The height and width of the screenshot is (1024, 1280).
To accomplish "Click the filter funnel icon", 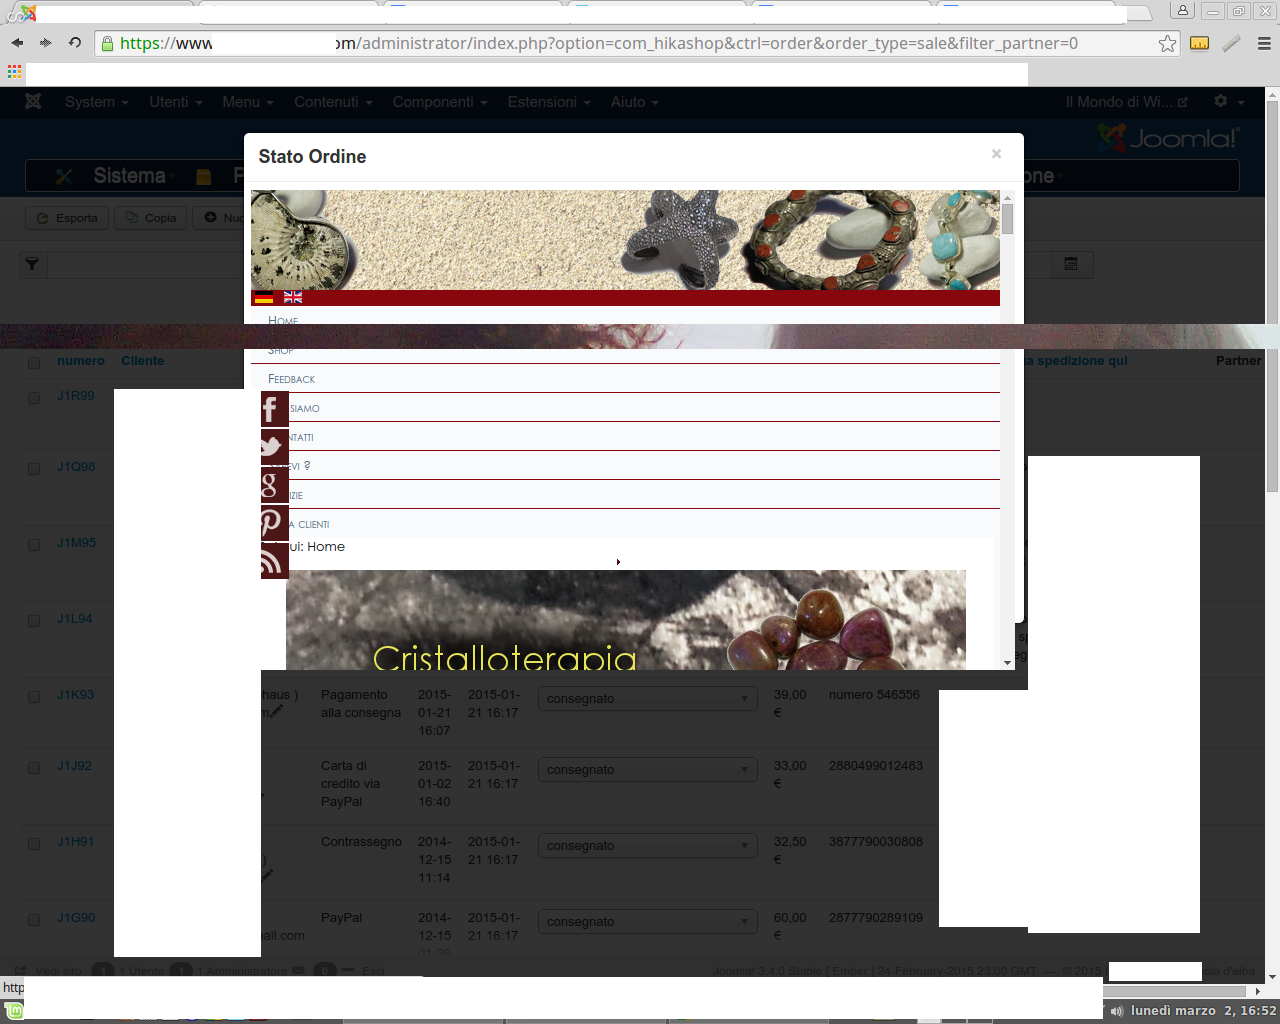I will 32,264.
